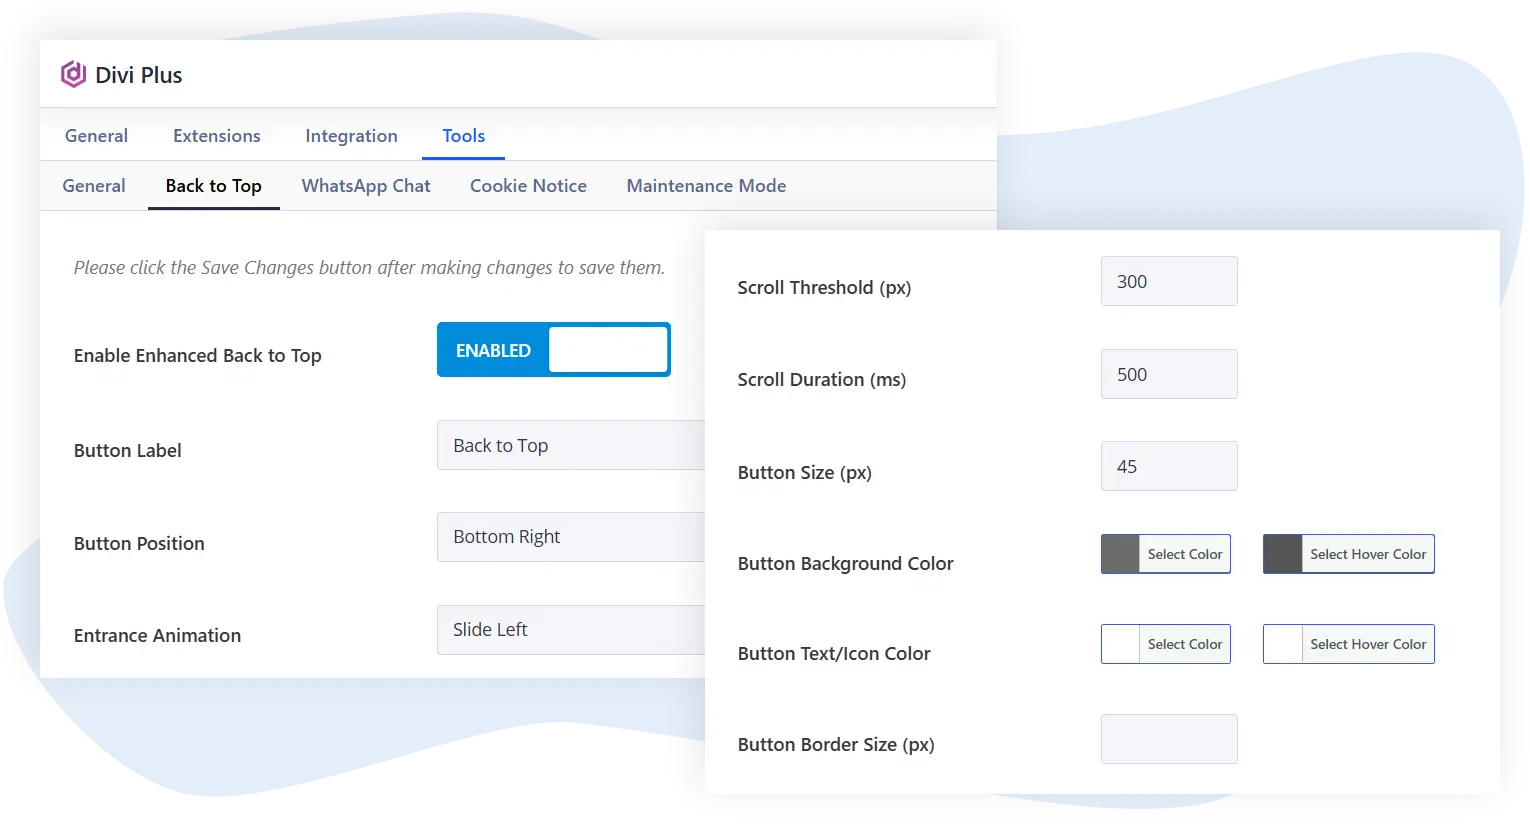Open the Integration tab
Viewport: 1530px width, 824px height.
tap(351, 136)
